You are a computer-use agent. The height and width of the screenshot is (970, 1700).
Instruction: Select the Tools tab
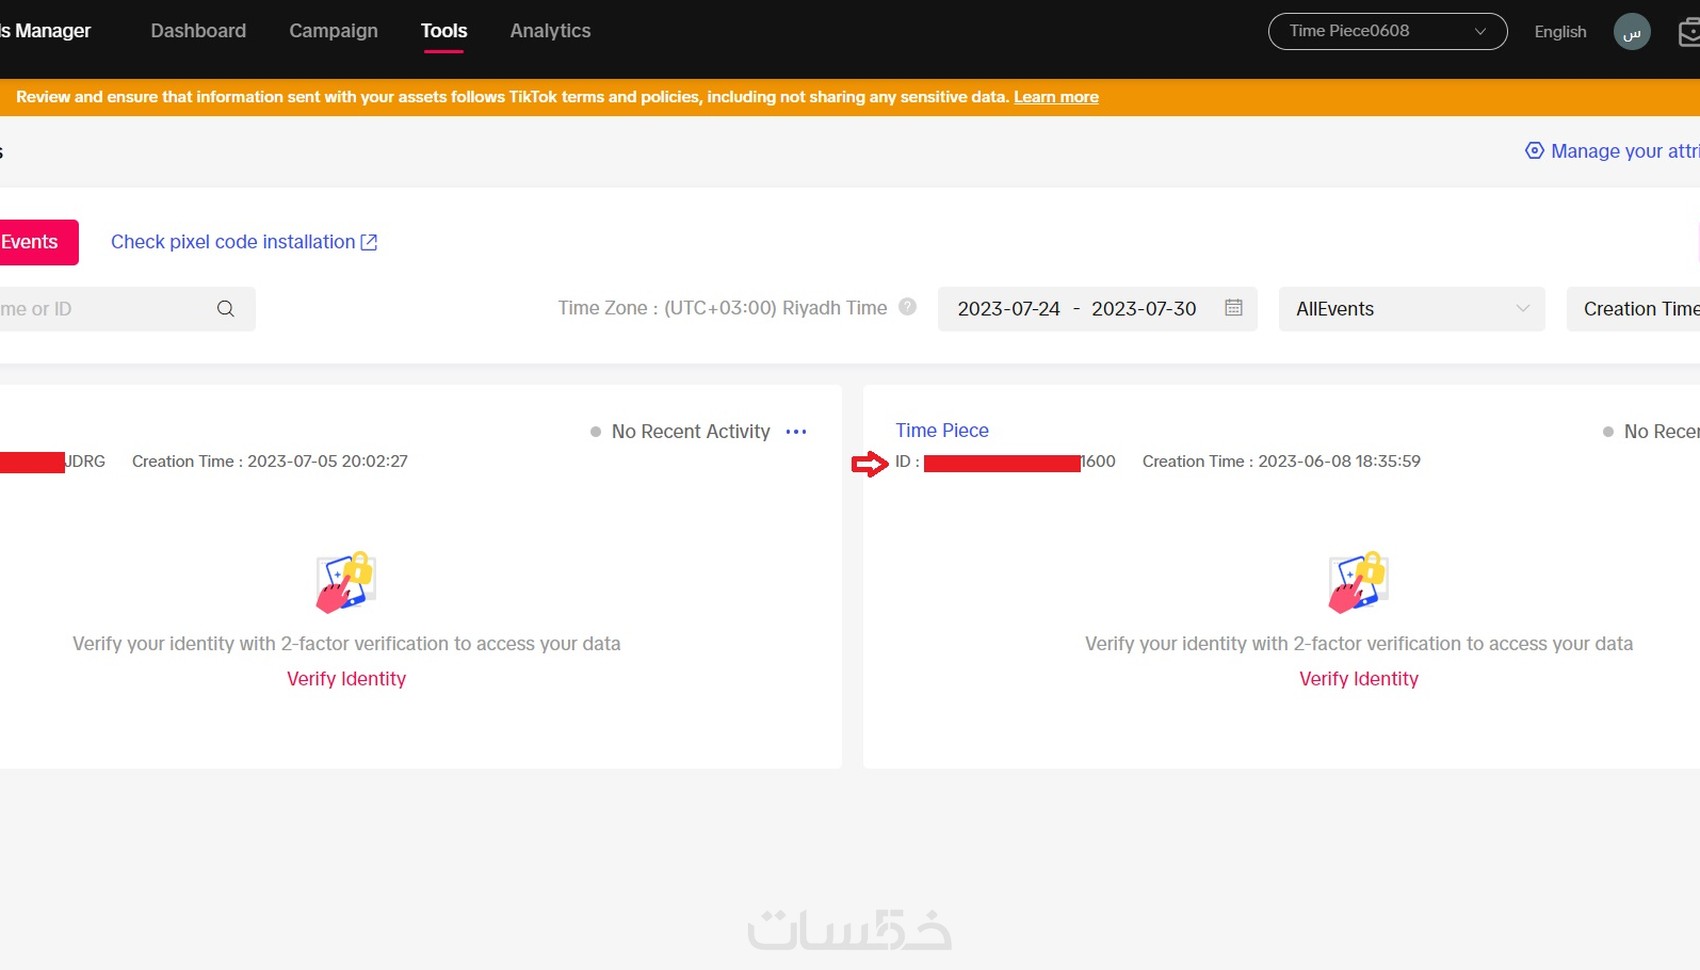(444, 31)
